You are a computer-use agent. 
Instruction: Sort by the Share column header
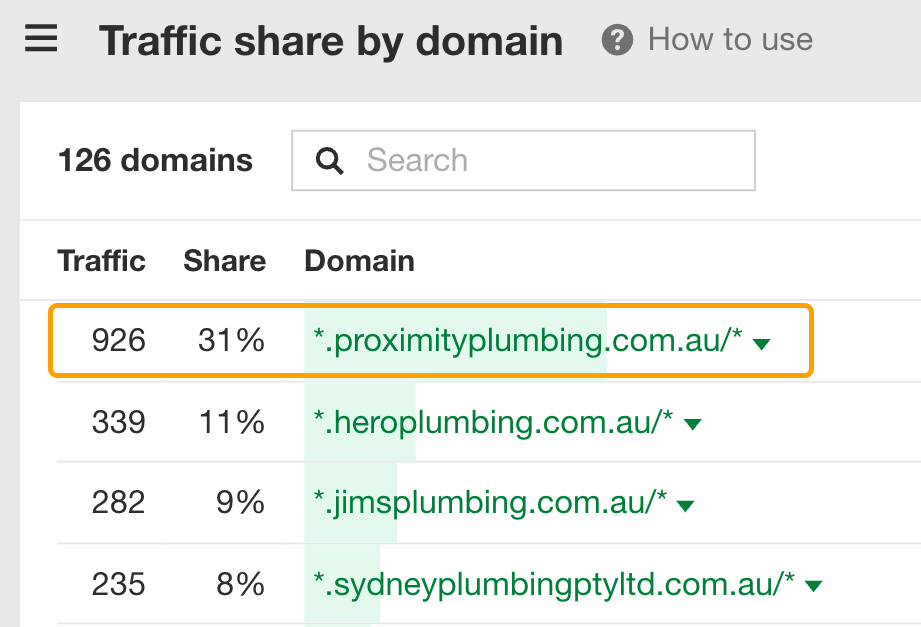[x=224, y=261]
